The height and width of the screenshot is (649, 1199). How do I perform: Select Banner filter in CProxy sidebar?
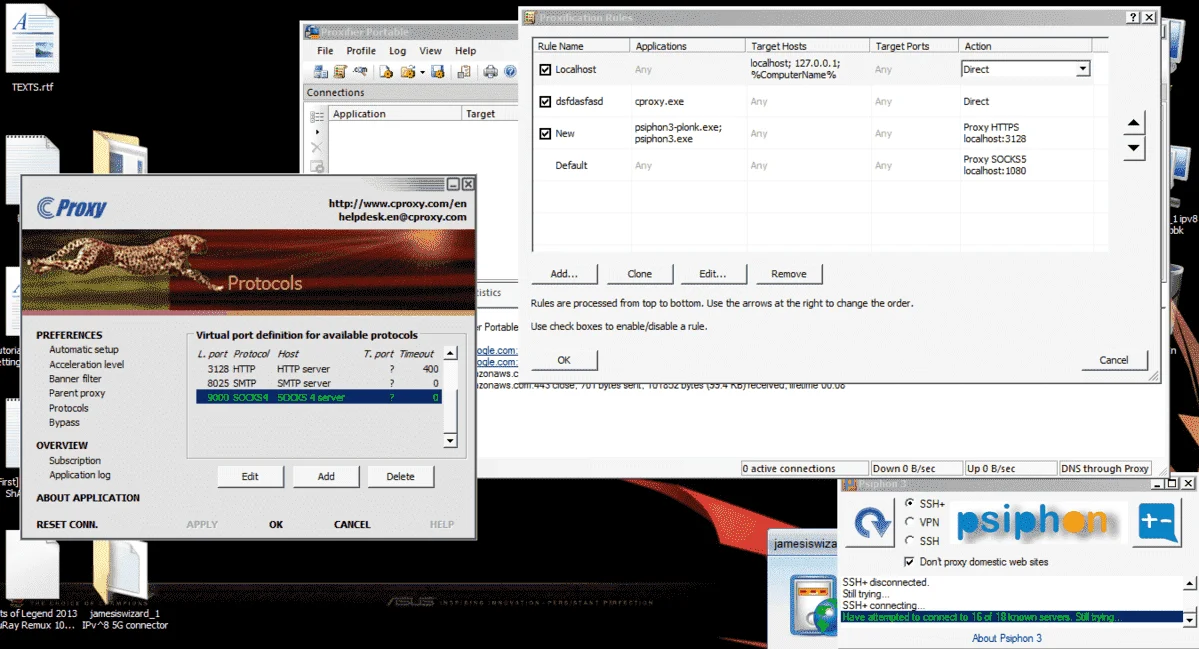point(75,378)
